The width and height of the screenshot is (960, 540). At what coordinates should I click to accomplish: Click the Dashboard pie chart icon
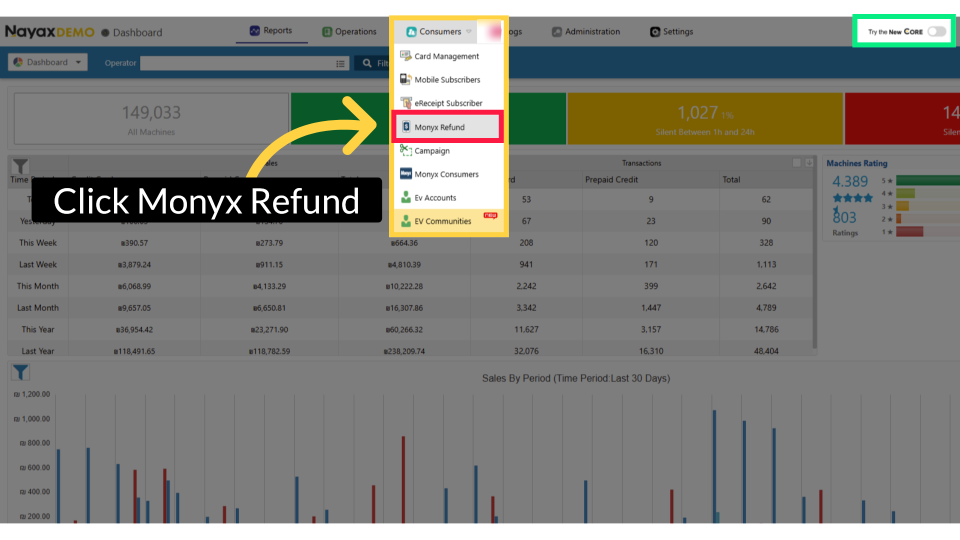tap(18, 62)
